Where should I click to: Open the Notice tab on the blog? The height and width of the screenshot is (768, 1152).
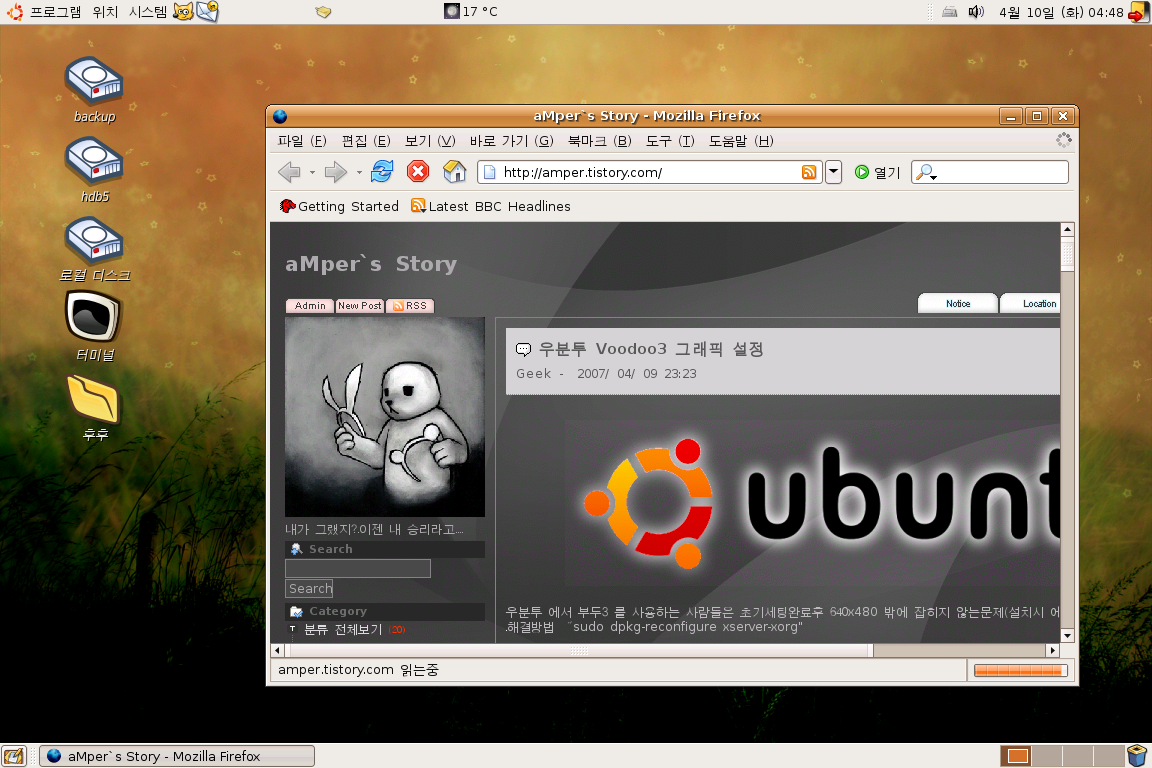958,304
